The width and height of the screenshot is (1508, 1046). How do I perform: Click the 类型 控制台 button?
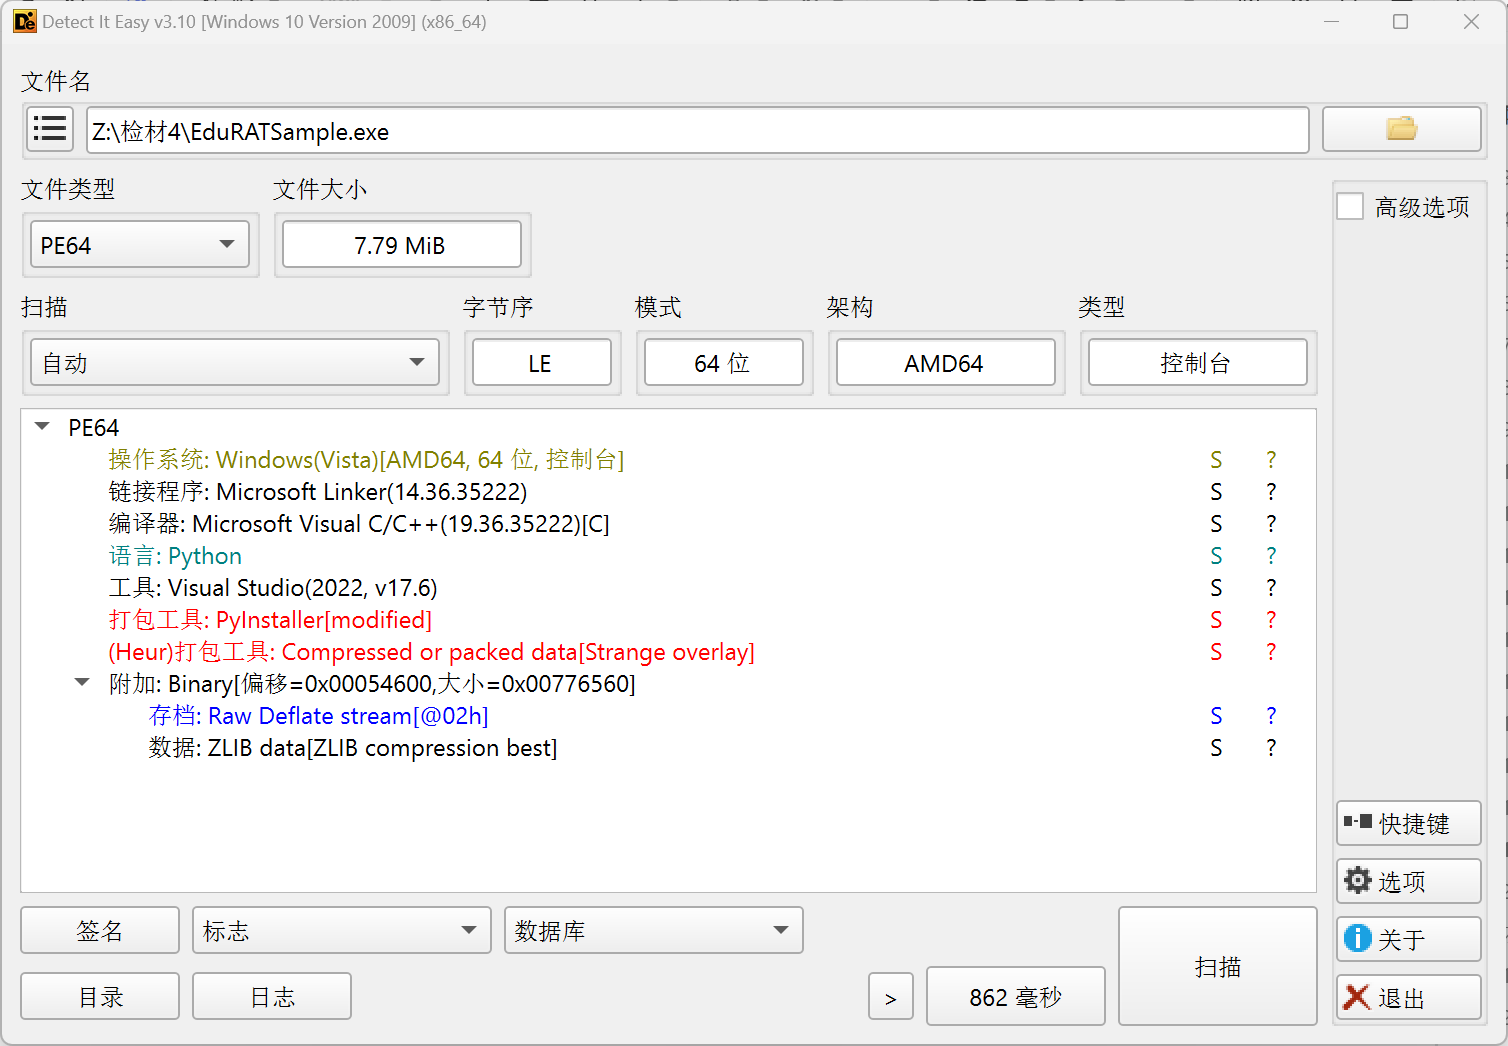tap(1198, 363)
